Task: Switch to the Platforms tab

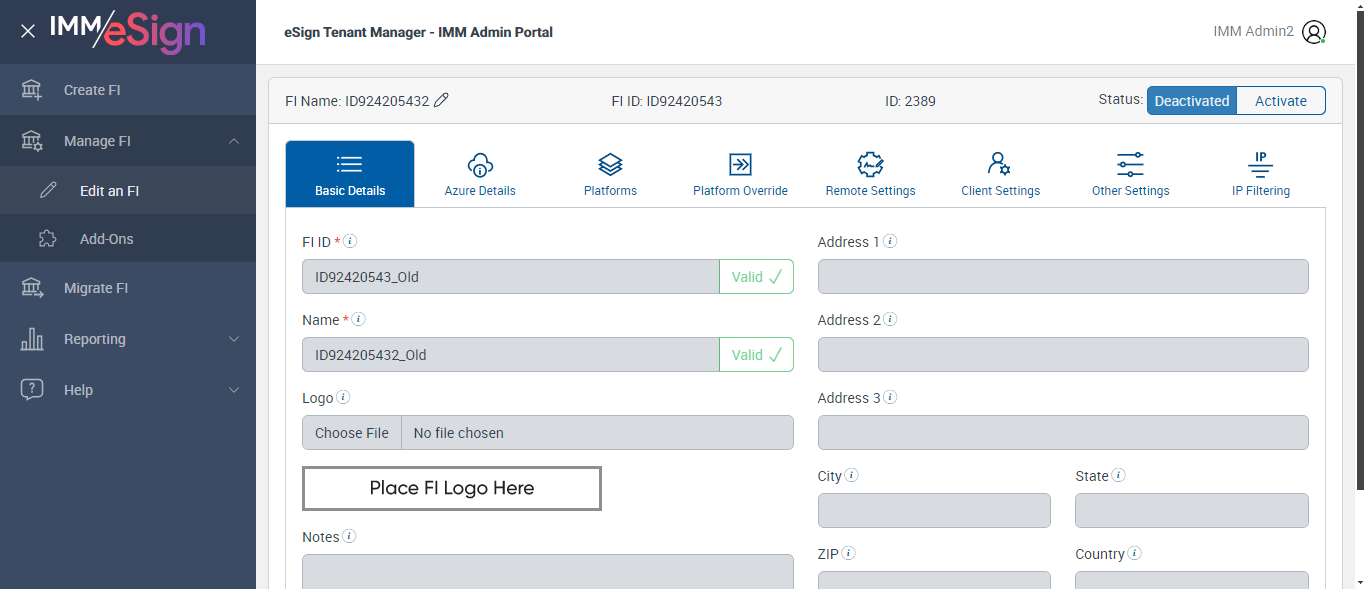Action: 610,174
